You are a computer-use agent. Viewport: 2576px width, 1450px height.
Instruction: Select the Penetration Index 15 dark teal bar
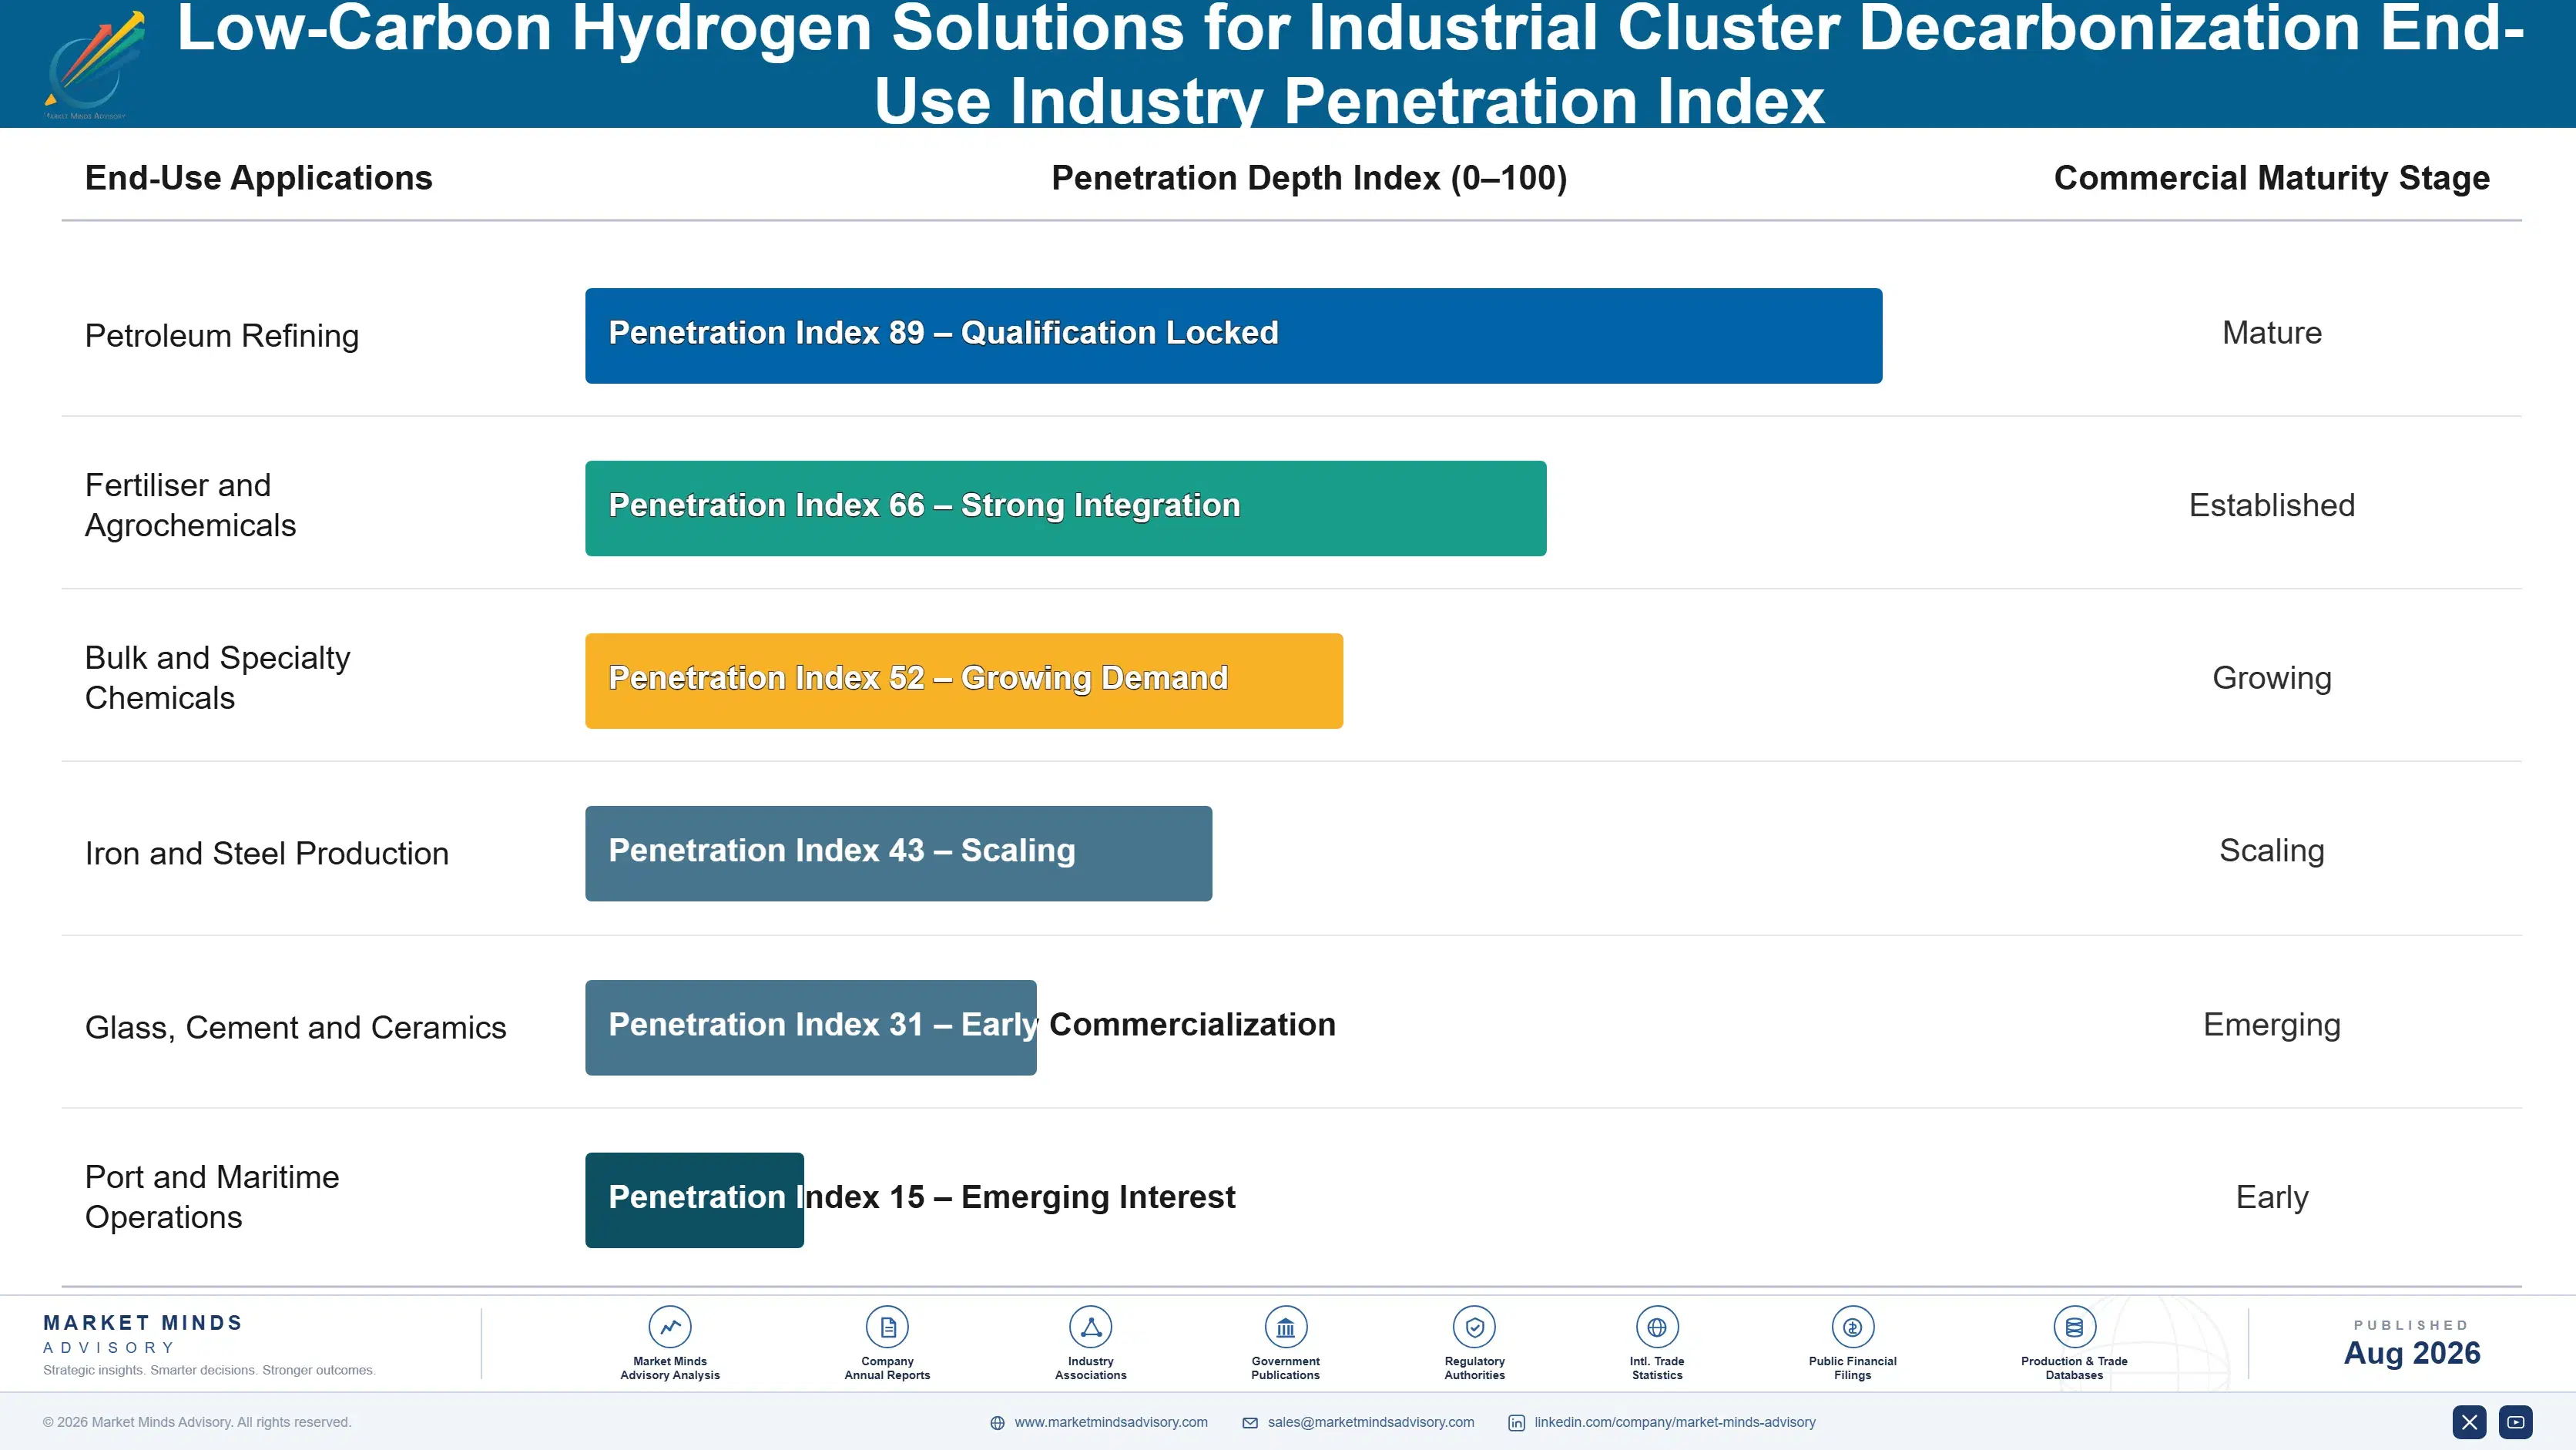[694, 1200]
